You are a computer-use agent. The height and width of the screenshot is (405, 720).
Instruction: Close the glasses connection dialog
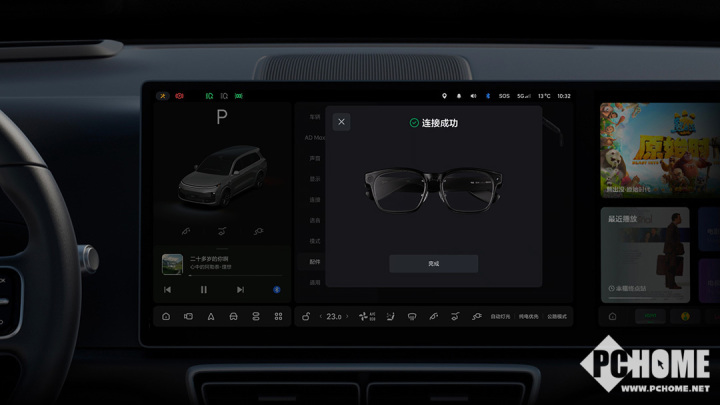(x=341, y=122)
